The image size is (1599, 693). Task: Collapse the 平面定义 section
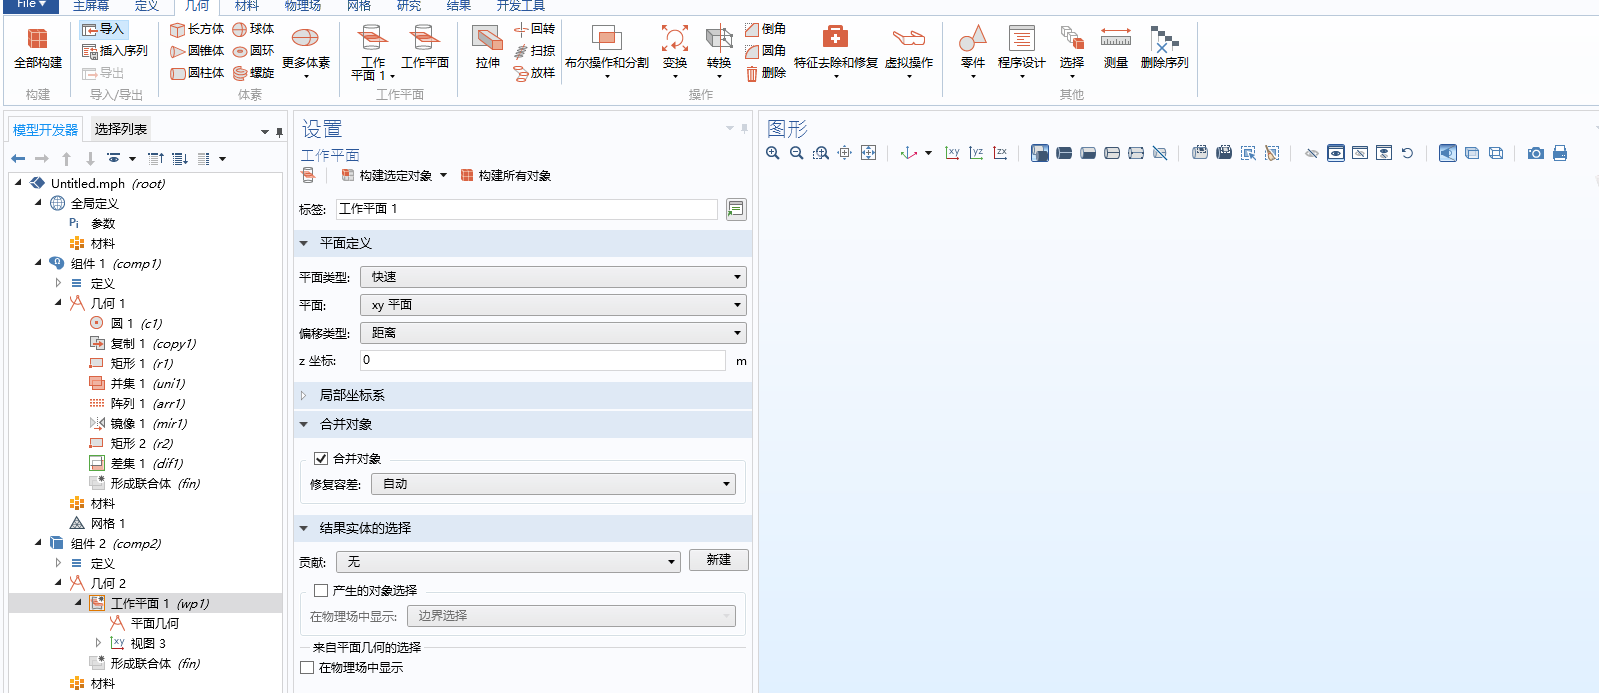tap(304, 243)
